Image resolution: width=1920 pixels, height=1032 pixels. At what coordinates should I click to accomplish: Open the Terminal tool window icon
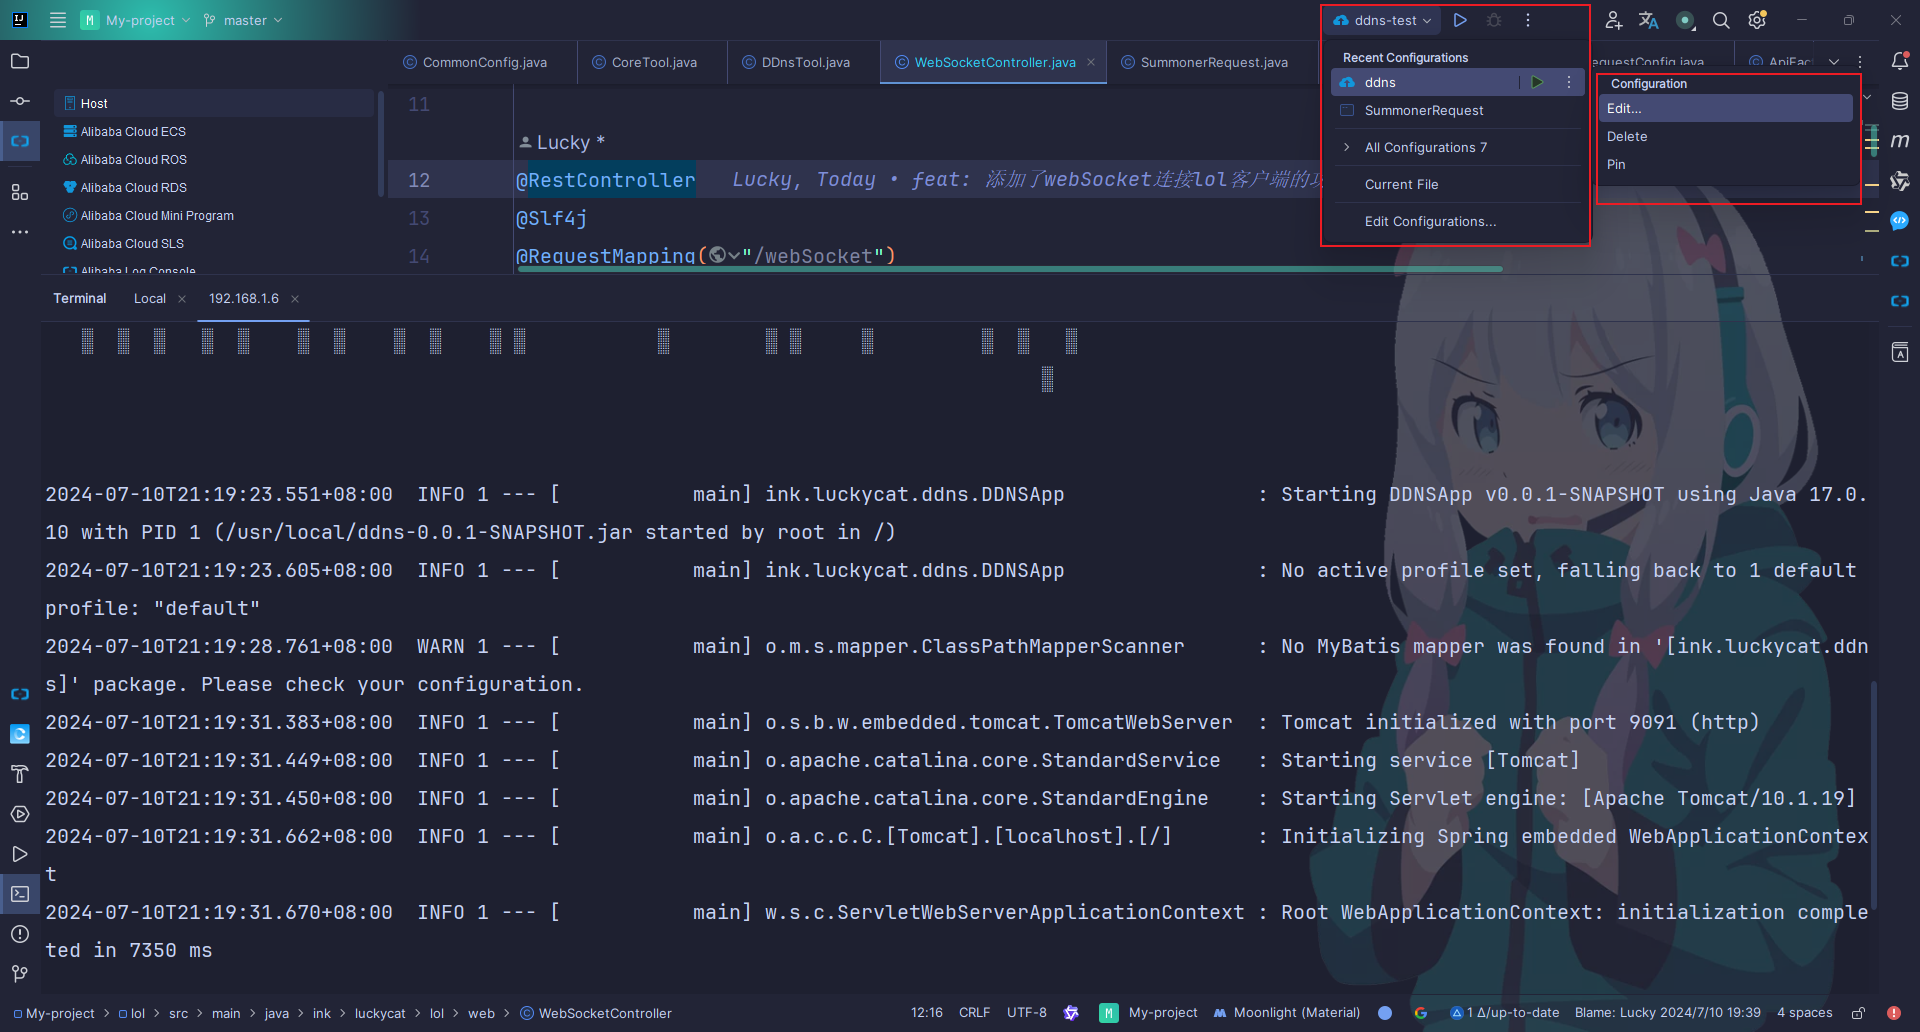coord(20,894)
